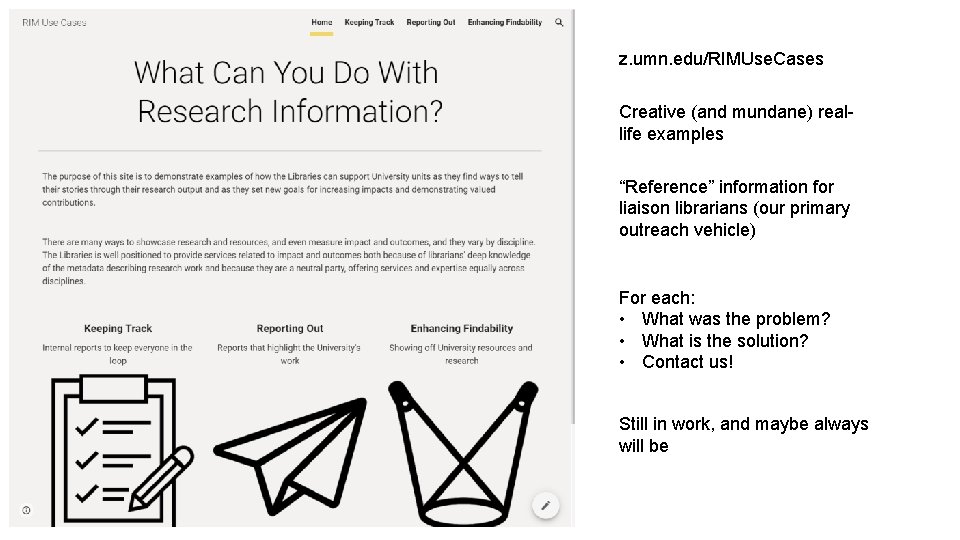Click the pencil edit floating button
The image size is (960, 540).
click(546, 505)
